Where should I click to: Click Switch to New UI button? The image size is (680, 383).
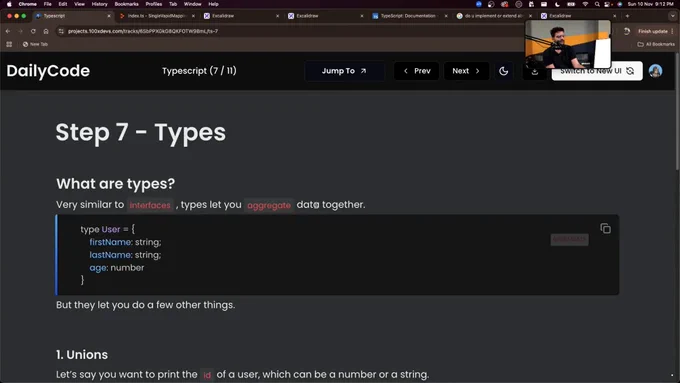tap(597, 71)
